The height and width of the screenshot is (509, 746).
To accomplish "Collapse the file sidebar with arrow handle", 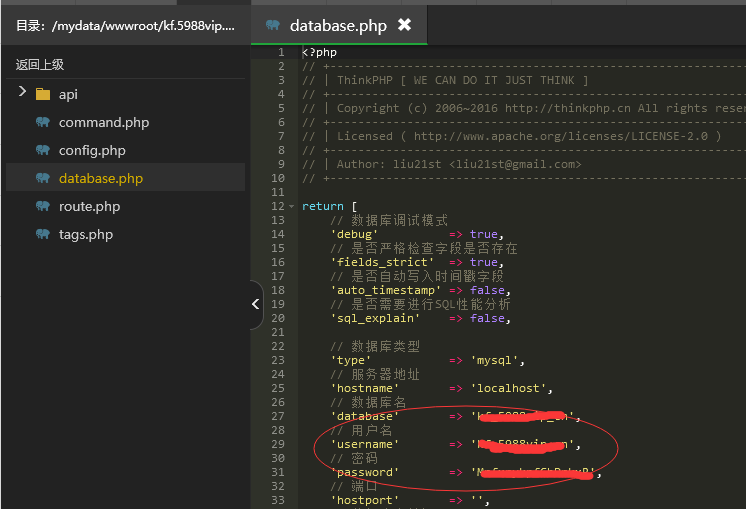I will (255, 304).
